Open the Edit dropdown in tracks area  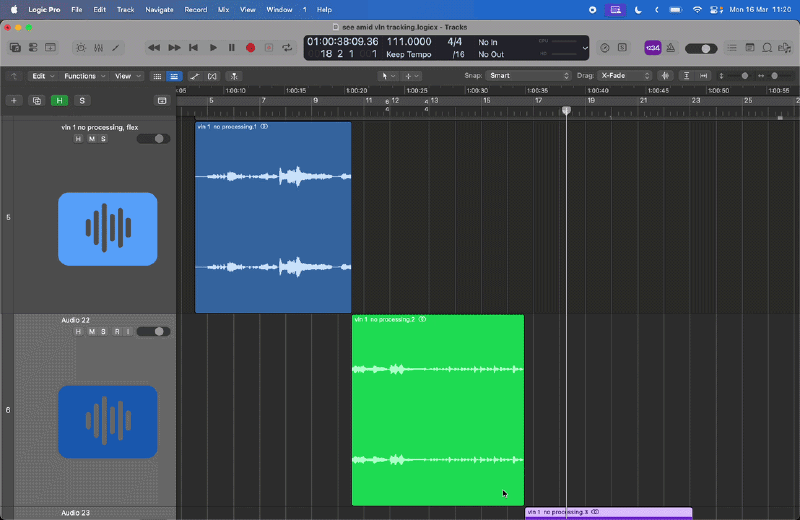coord(42,76)
